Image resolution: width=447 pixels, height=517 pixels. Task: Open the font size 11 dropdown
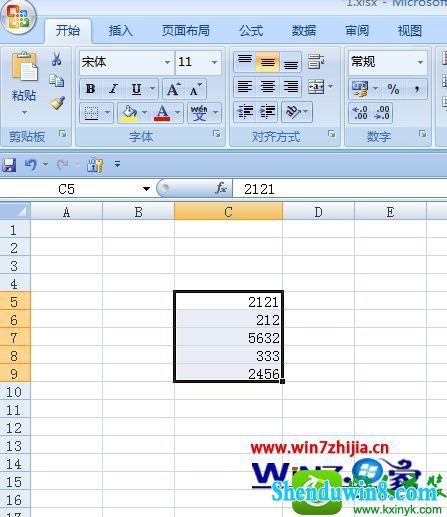pos(214,62)
